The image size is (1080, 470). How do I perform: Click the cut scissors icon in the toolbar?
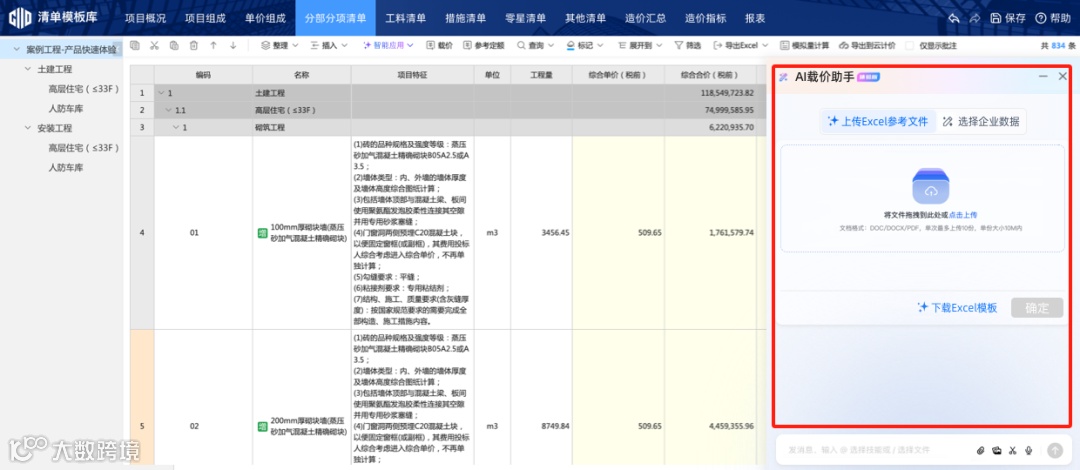(x=154, y=45)
